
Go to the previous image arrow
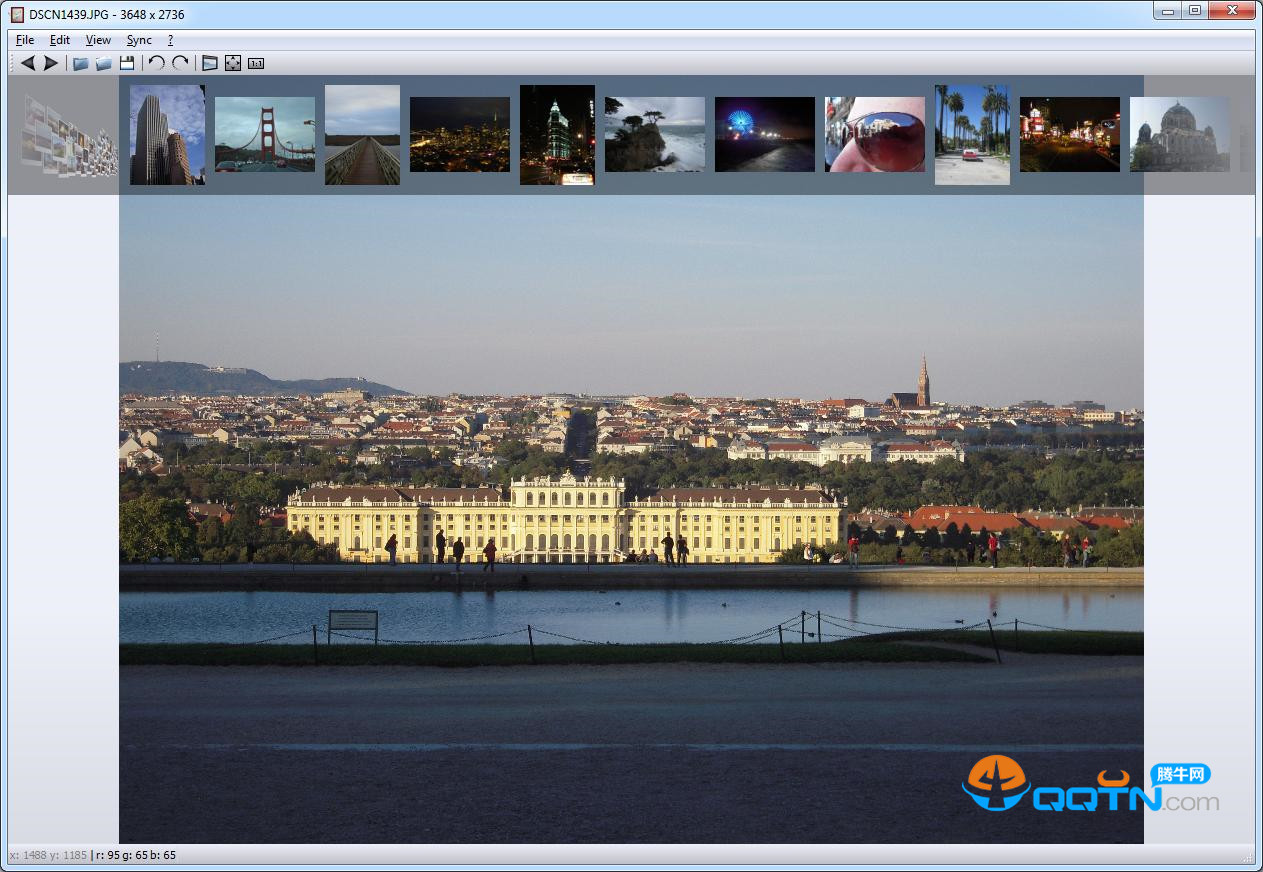coord(27,63)
